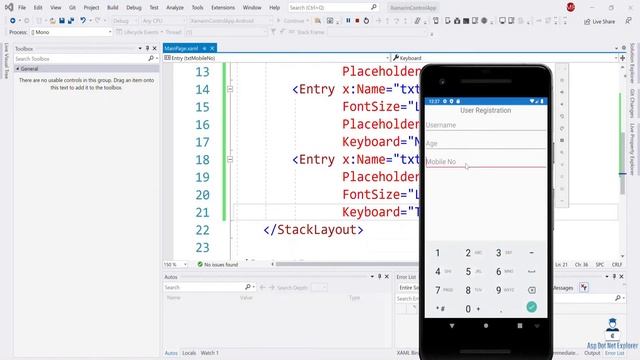Pin the Toolbox panel with pushpin icon
Viewport: 640px width, 360px height.
[x=147, y=48]
